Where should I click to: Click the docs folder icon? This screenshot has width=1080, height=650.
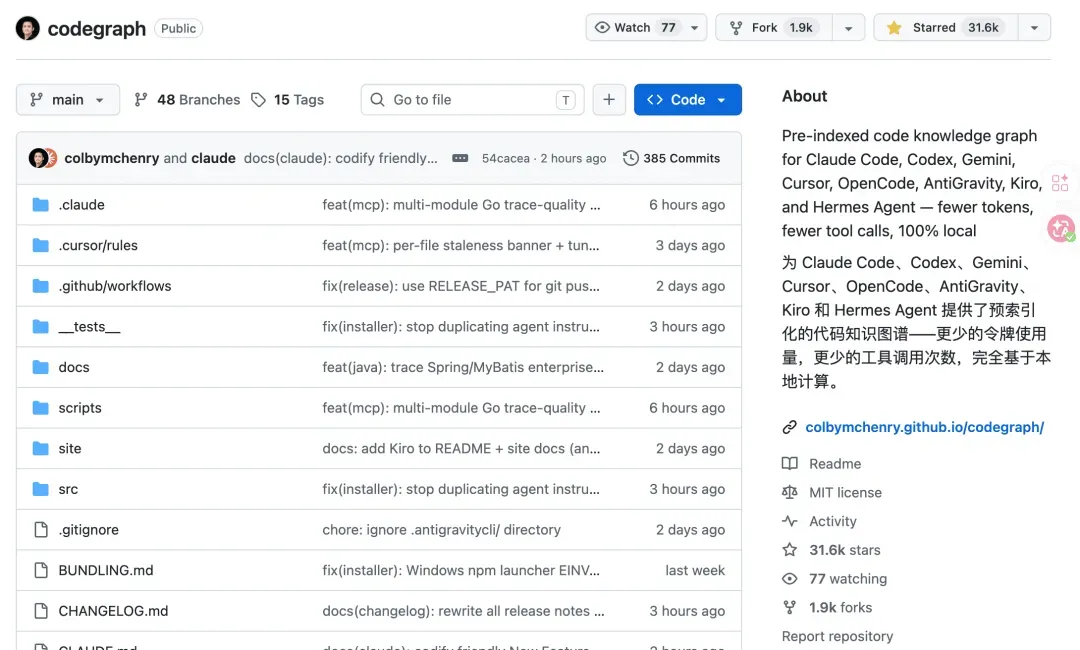point(41,367)
